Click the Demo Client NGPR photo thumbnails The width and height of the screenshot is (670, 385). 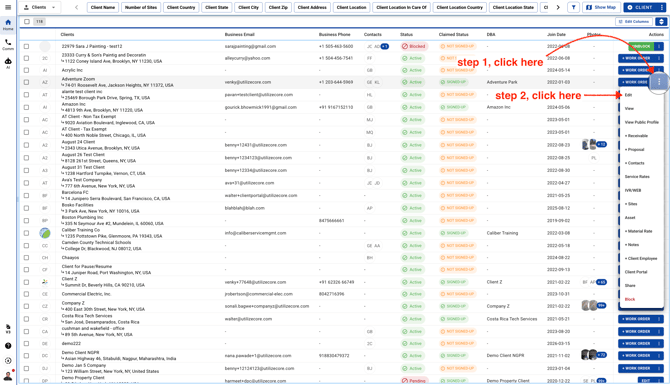coord(589,355)
